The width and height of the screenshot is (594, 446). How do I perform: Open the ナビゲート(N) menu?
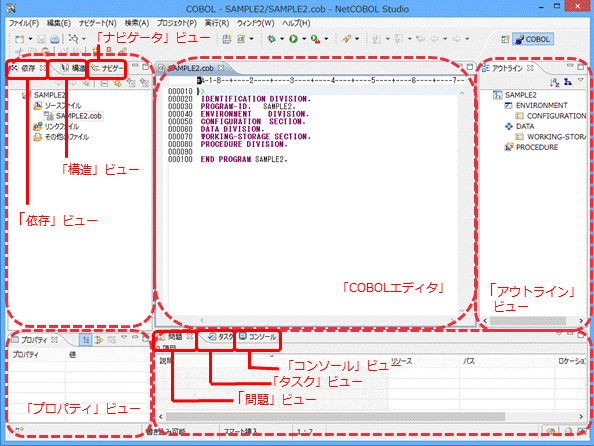tap(98, 23)
